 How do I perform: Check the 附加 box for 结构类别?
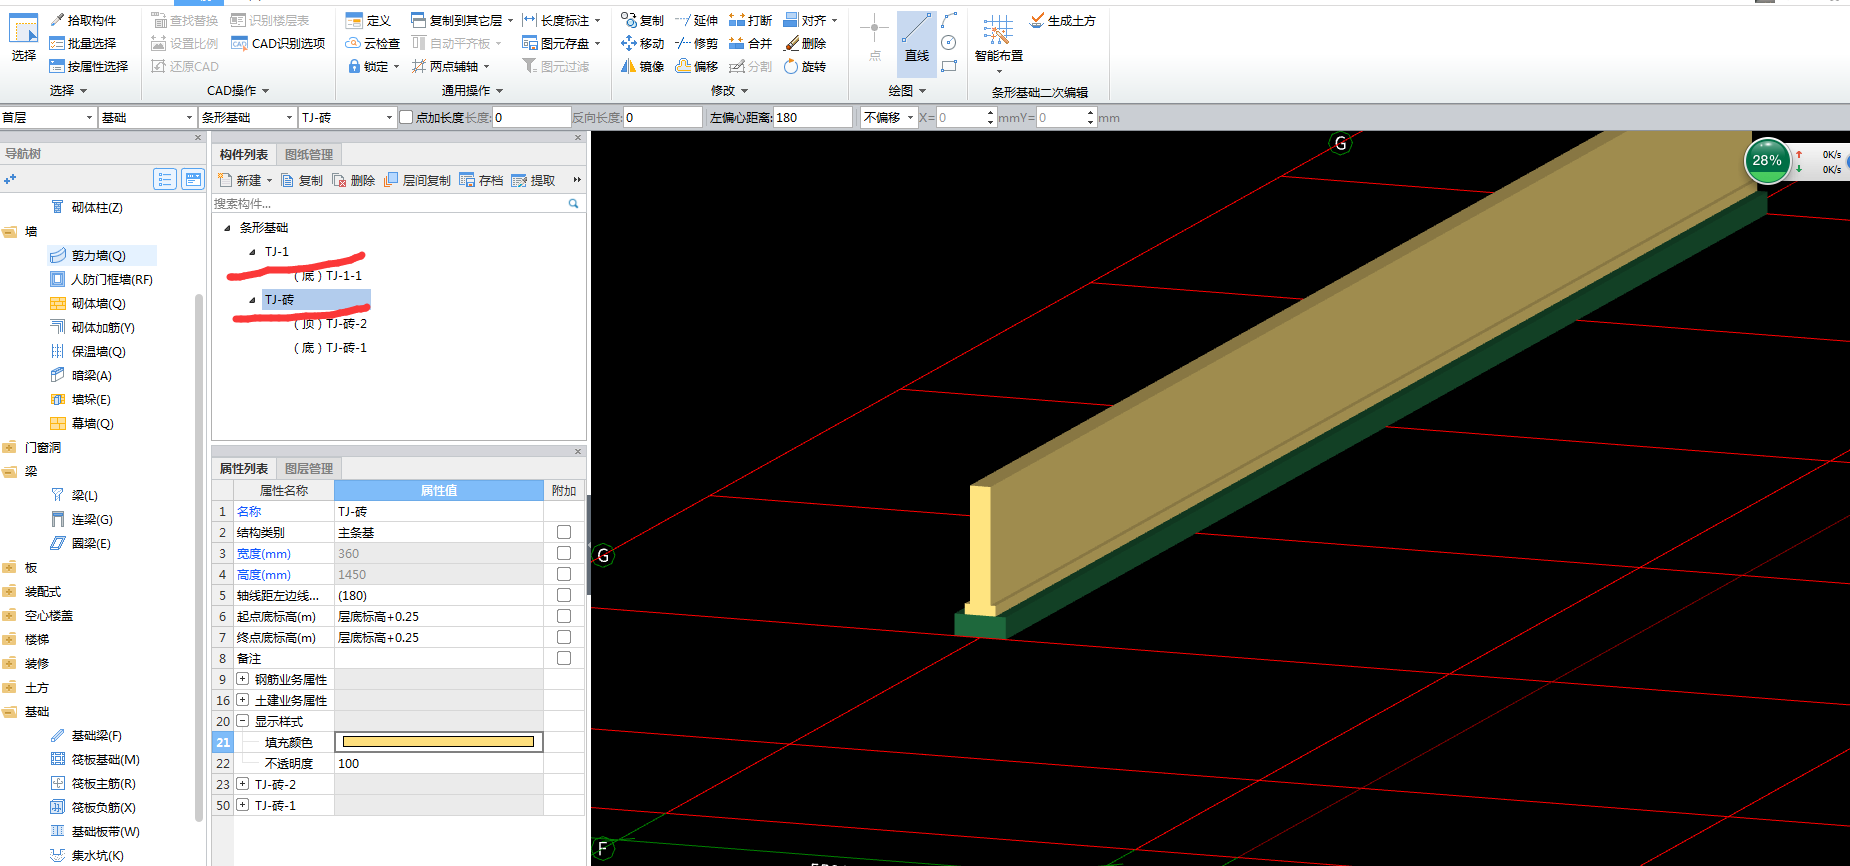564,532
